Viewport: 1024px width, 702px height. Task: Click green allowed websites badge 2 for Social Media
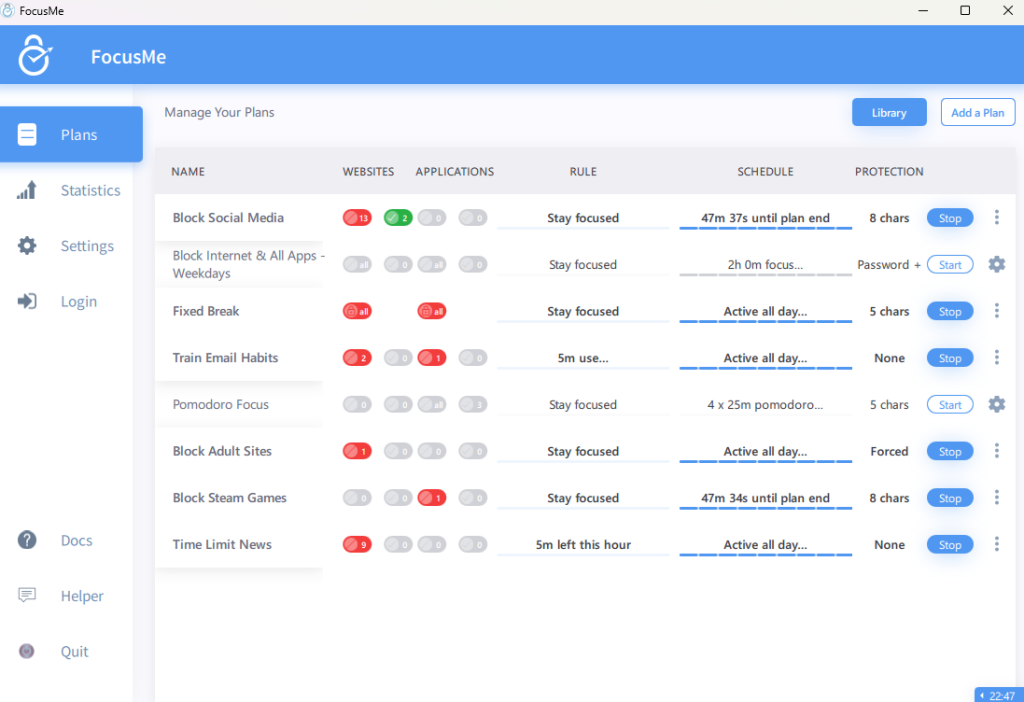click(x=398, y=218)
